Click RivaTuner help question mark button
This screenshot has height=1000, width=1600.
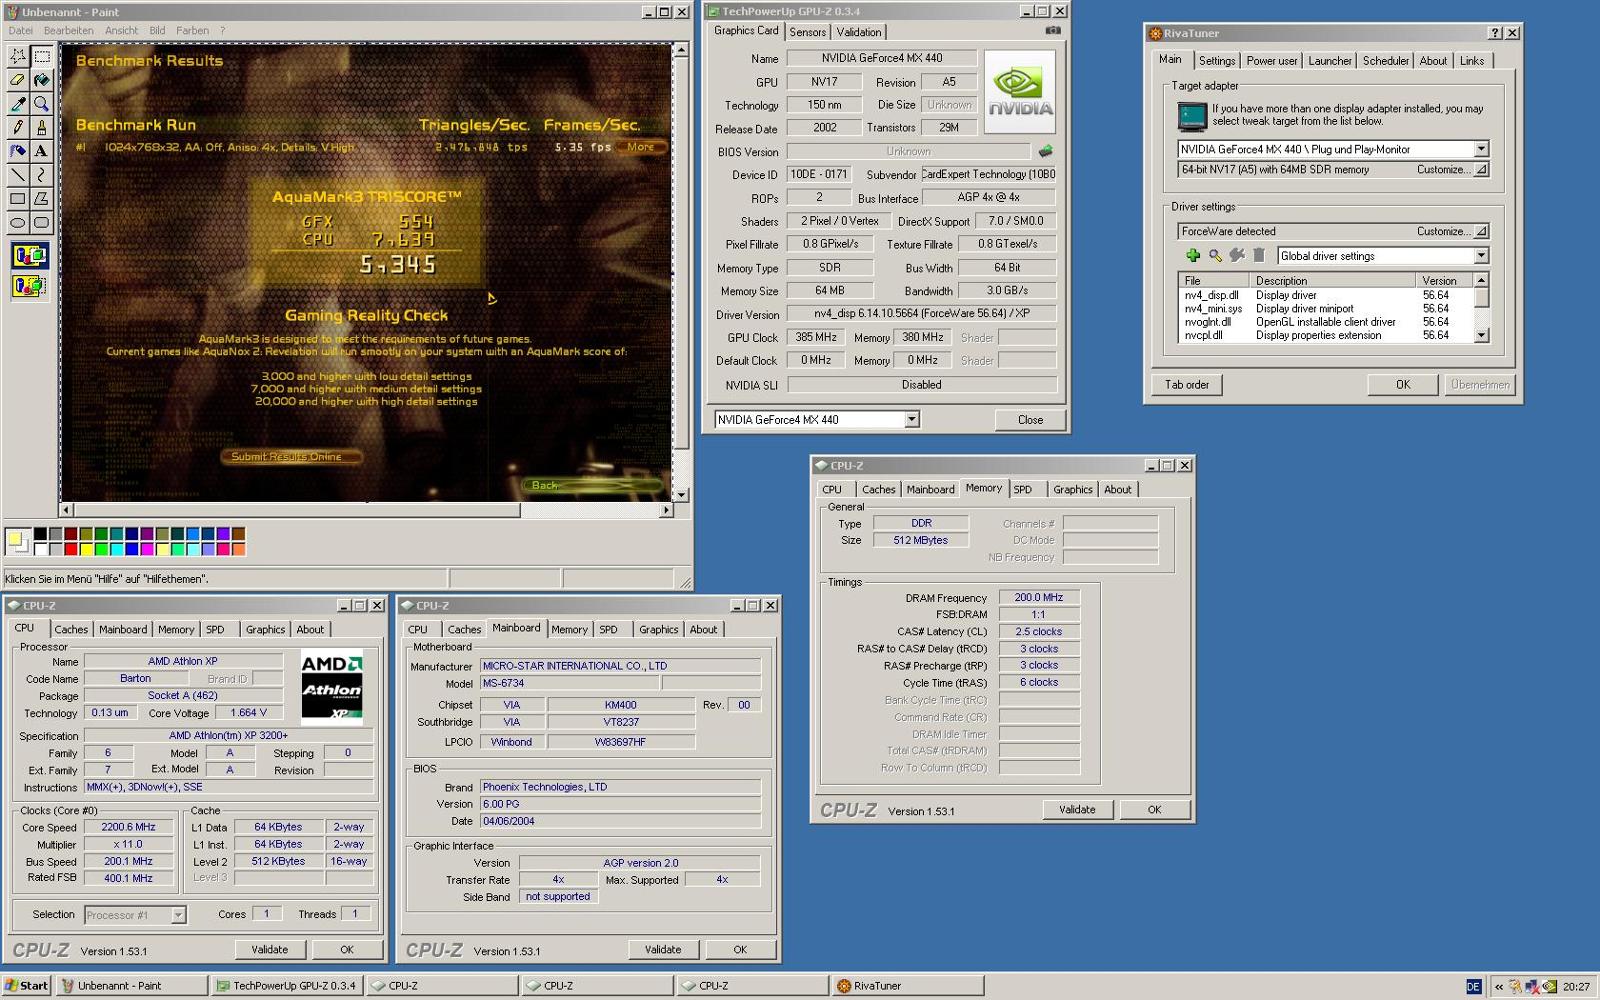pos(1495,33)
